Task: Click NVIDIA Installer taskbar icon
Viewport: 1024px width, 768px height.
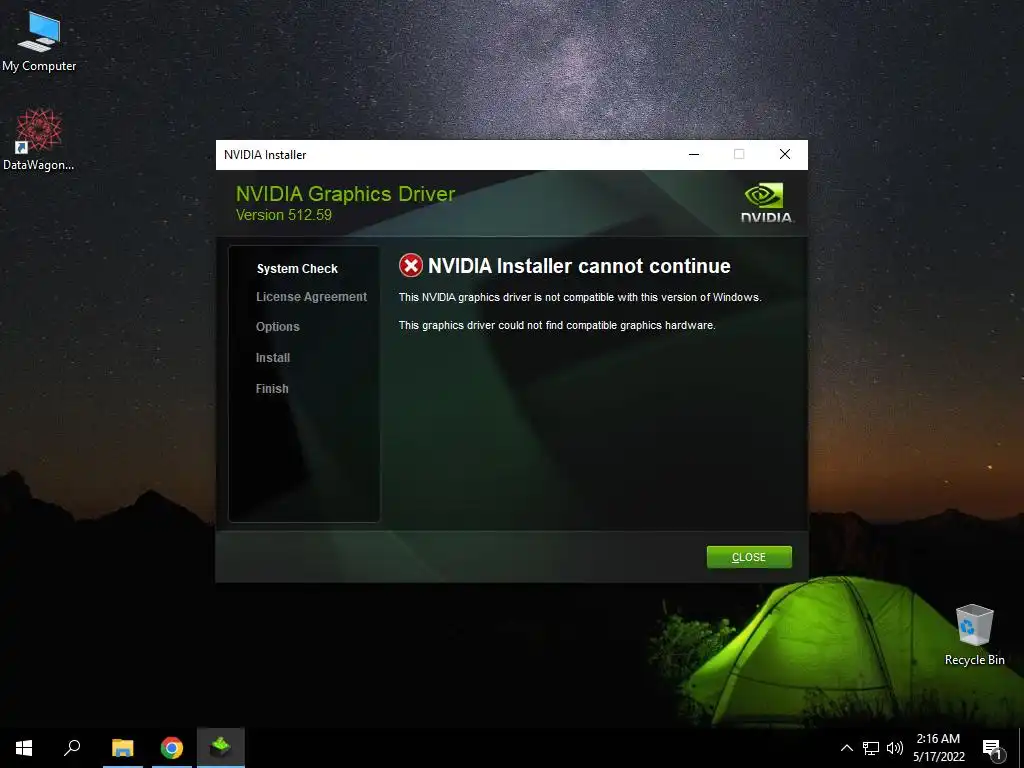Action: (221, 748)
